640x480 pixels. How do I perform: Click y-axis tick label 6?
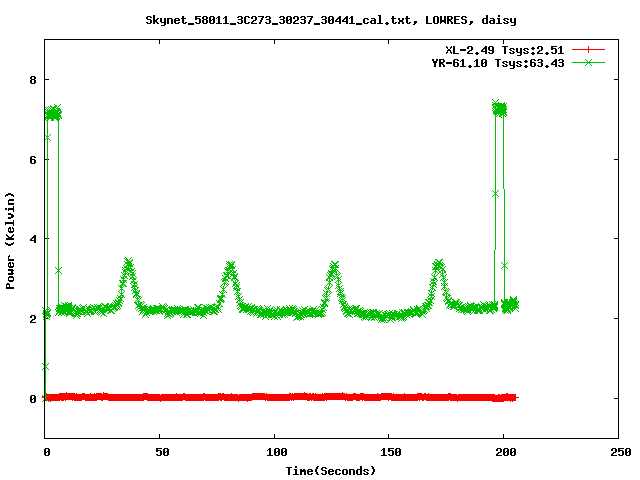tap(33, 160)
